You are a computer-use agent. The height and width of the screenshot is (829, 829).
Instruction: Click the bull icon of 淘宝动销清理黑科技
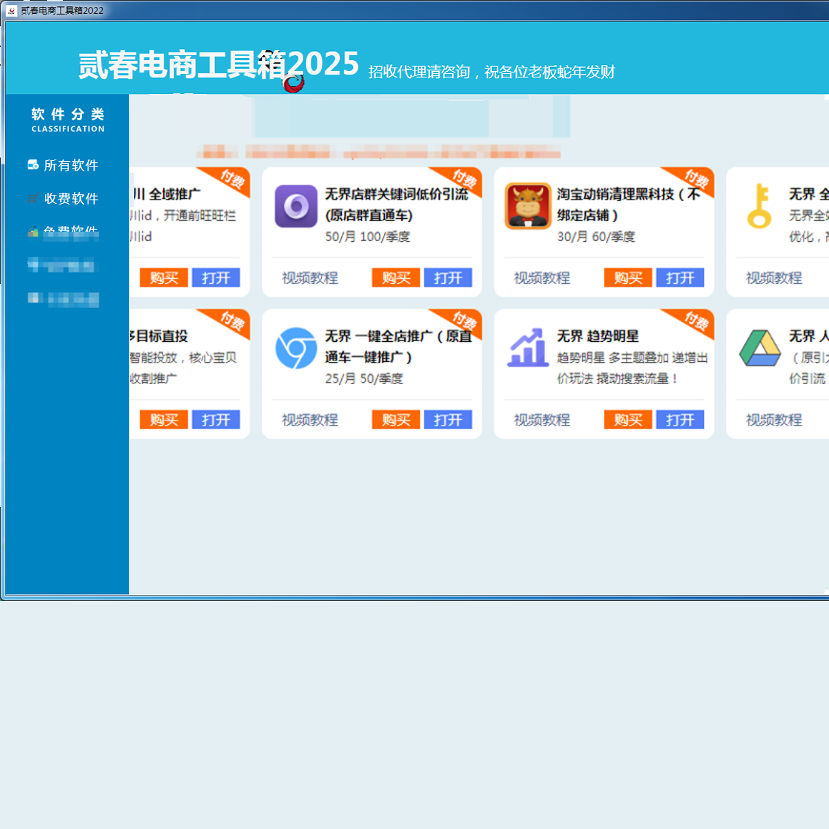coord(528,206)
